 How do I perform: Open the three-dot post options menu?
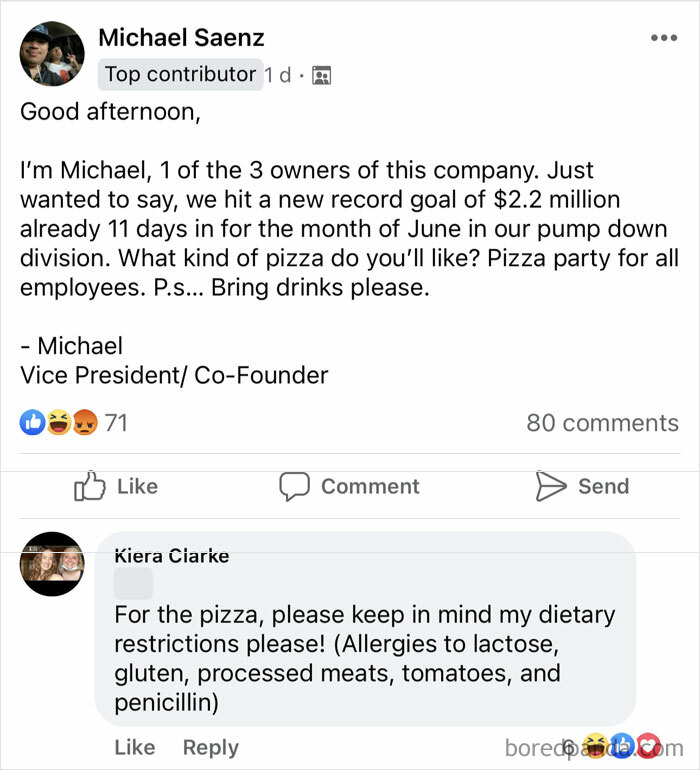point(663,38)
